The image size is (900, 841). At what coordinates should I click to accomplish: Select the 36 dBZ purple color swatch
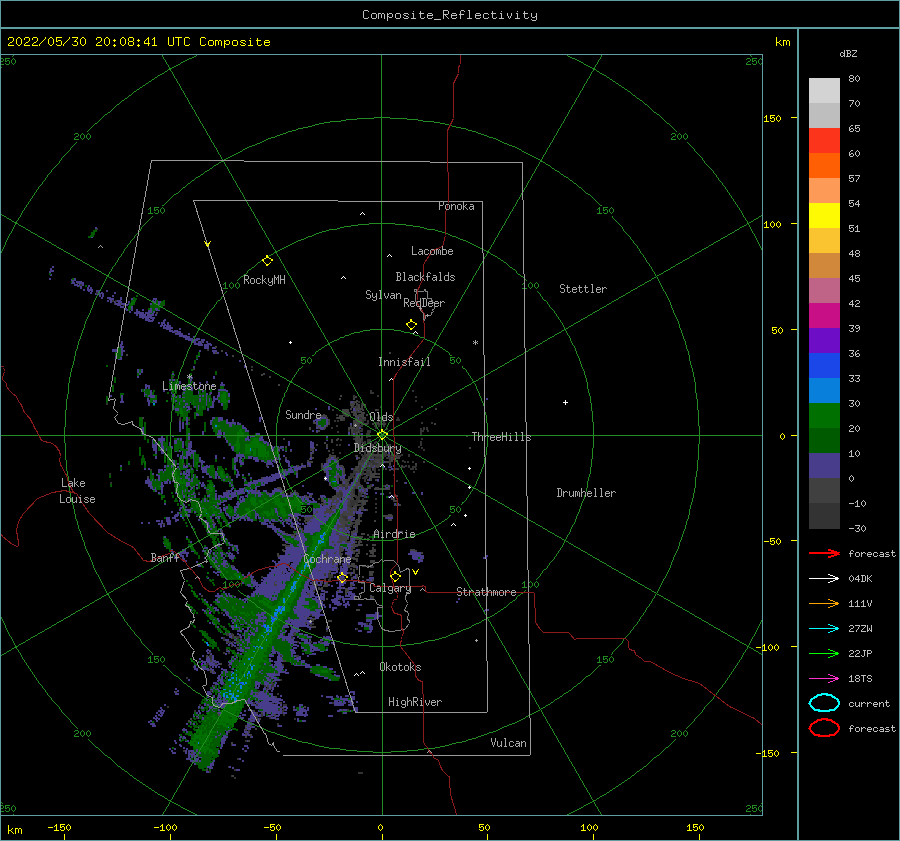824,340
